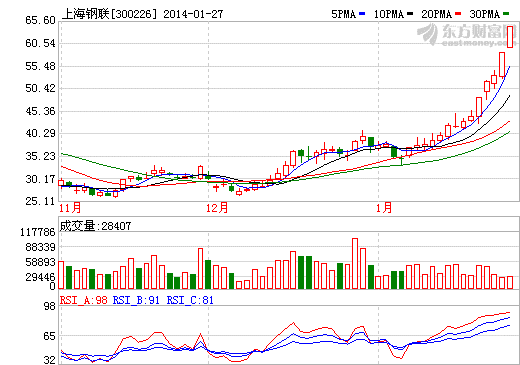This screenshot has height=365, width=520.
Task: Click the black 10PMA legend swatch
Action: coord(410,14)
